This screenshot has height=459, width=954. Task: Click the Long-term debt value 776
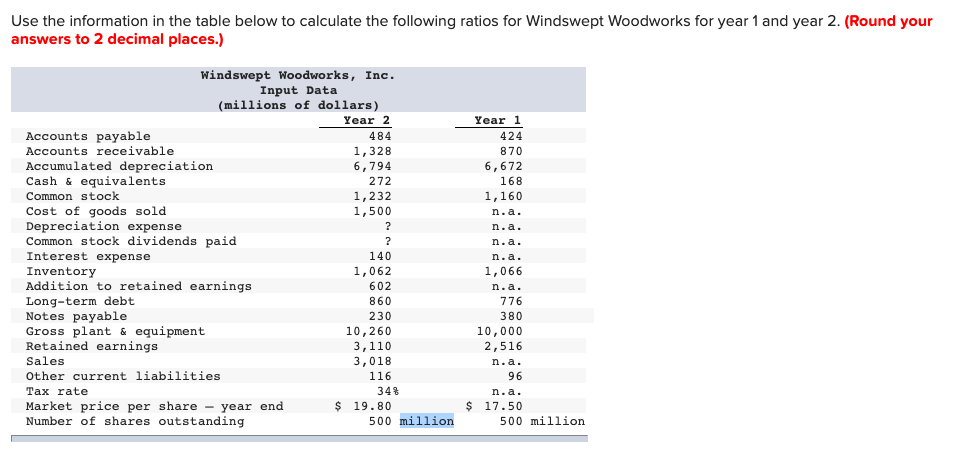click(510, 301)
